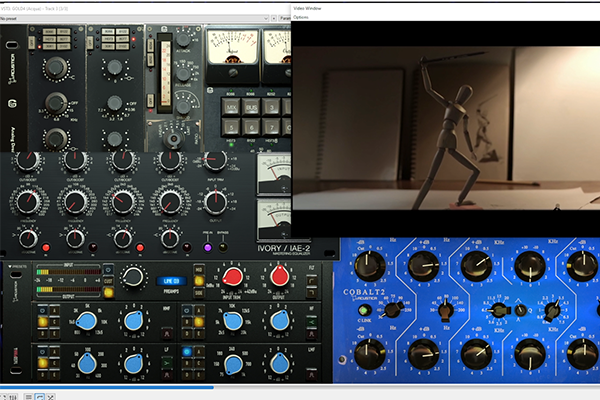Open the LINE 03 preamp selector display
This screenshot has width=600, height=400.
[171, 281]
